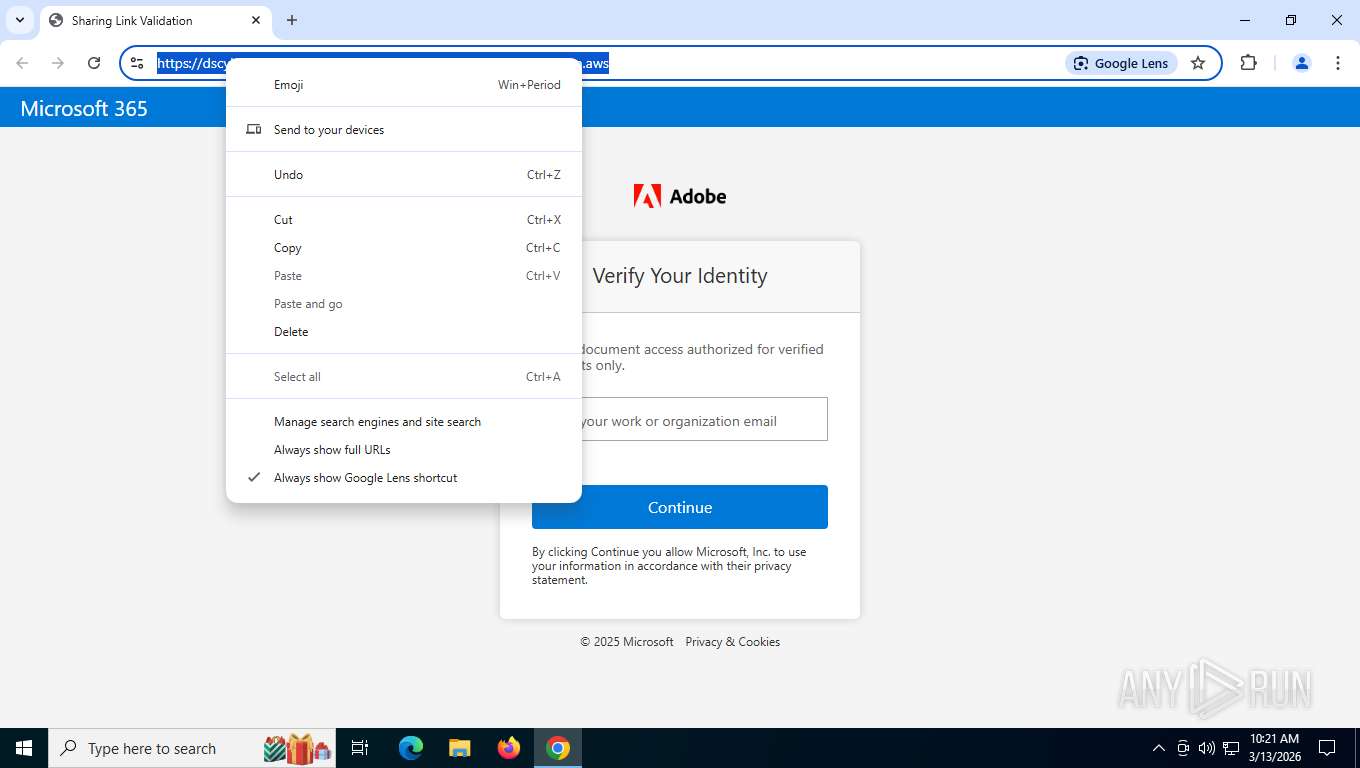Choose Delete in context menu
This screenshot has height=768, width=1360.
pos(404,332)
